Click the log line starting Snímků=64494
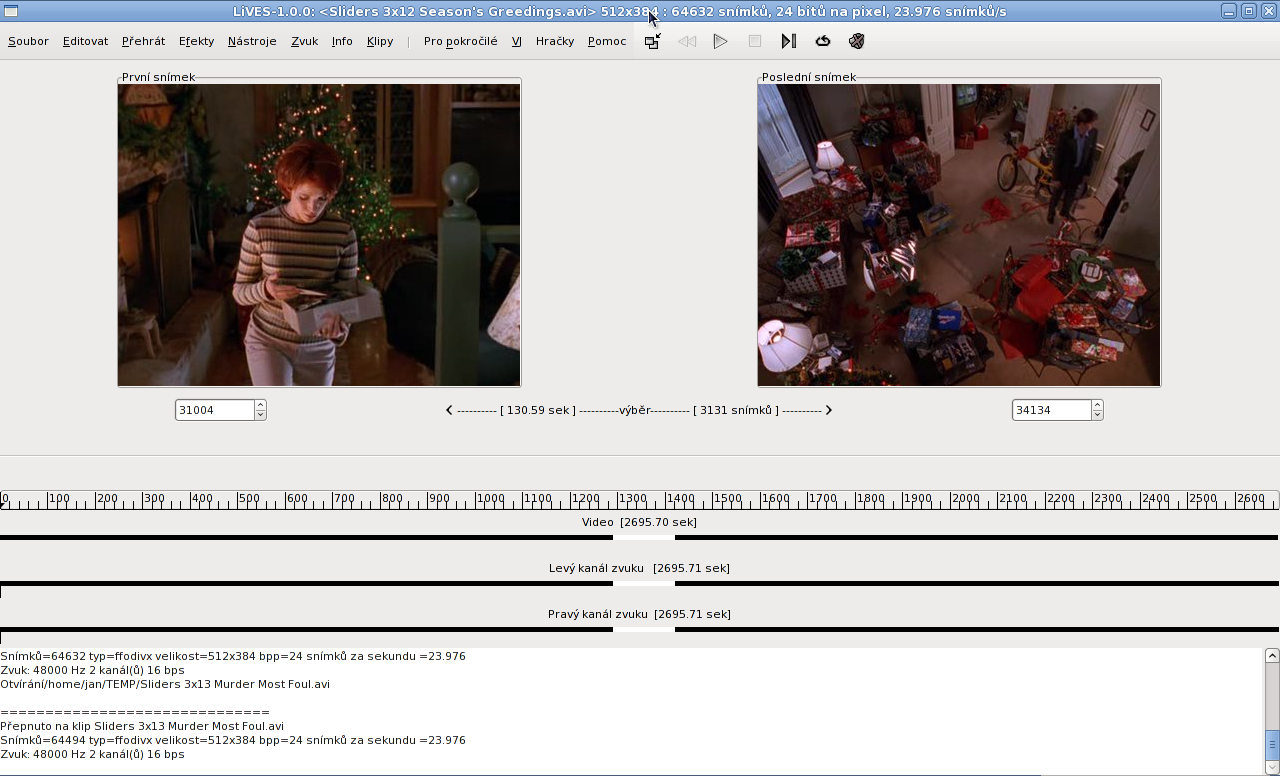Viewport: 1280px width, 776px height. [x=233, y=740]
